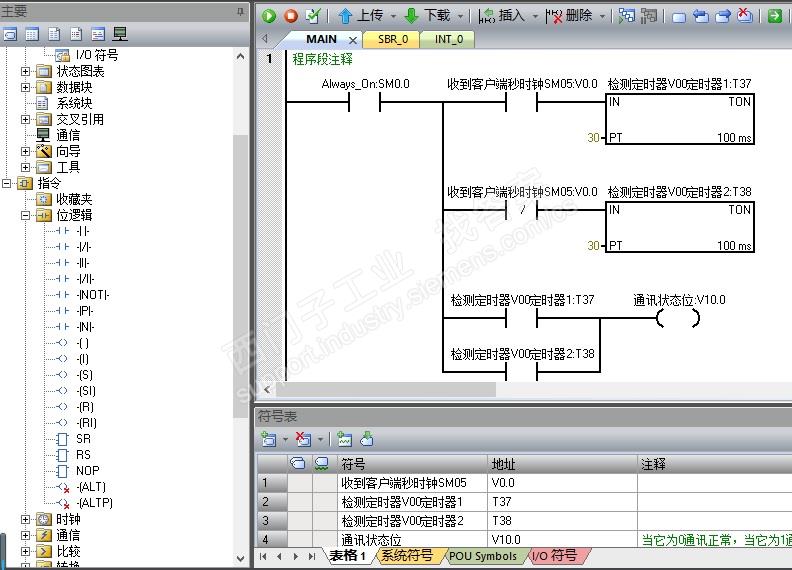This screenshot has width=792, height=570.
Task: Start program status monitoring icon
Action: coord(627,16)
